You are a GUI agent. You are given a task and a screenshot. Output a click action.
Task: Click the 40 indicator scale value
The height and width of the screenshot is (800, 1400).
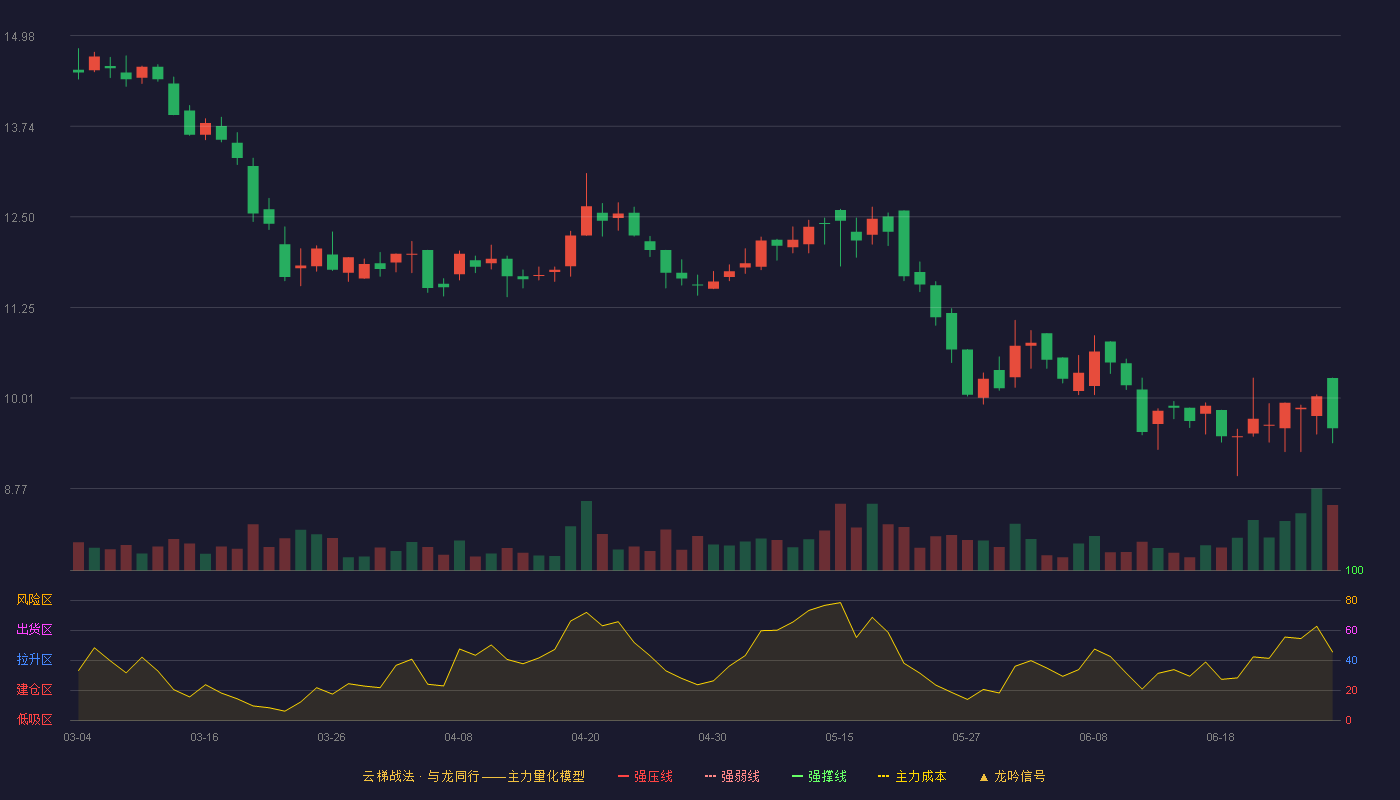tap(1351, 661)
